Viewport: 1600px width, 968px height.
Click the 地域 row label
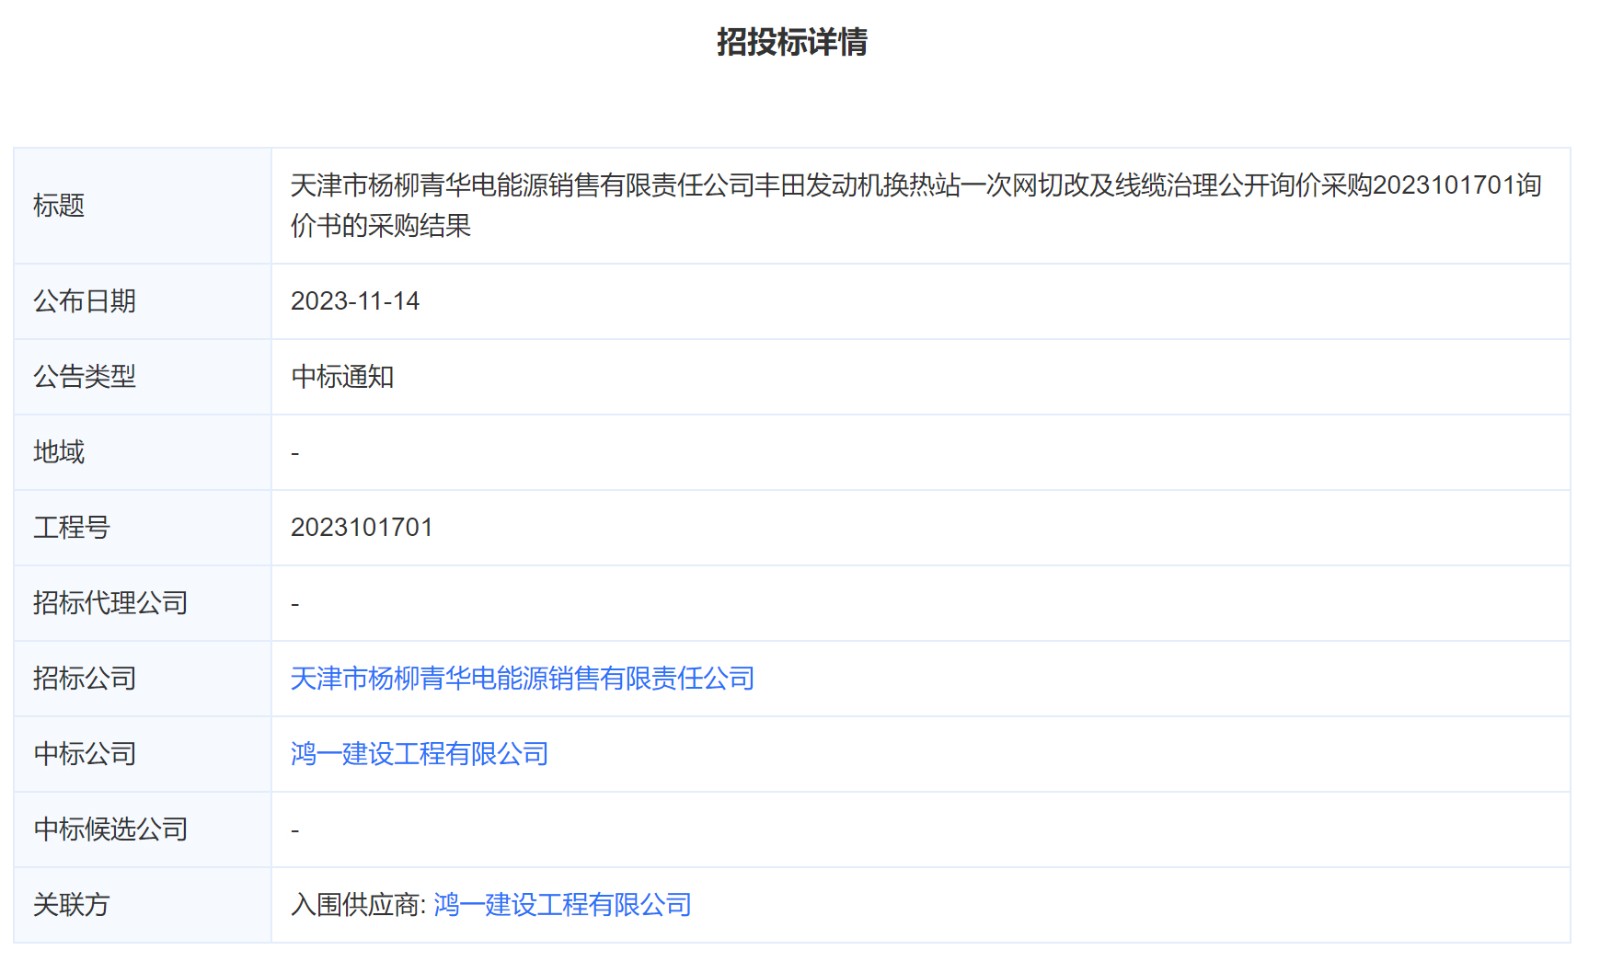[x=59, y=452]
